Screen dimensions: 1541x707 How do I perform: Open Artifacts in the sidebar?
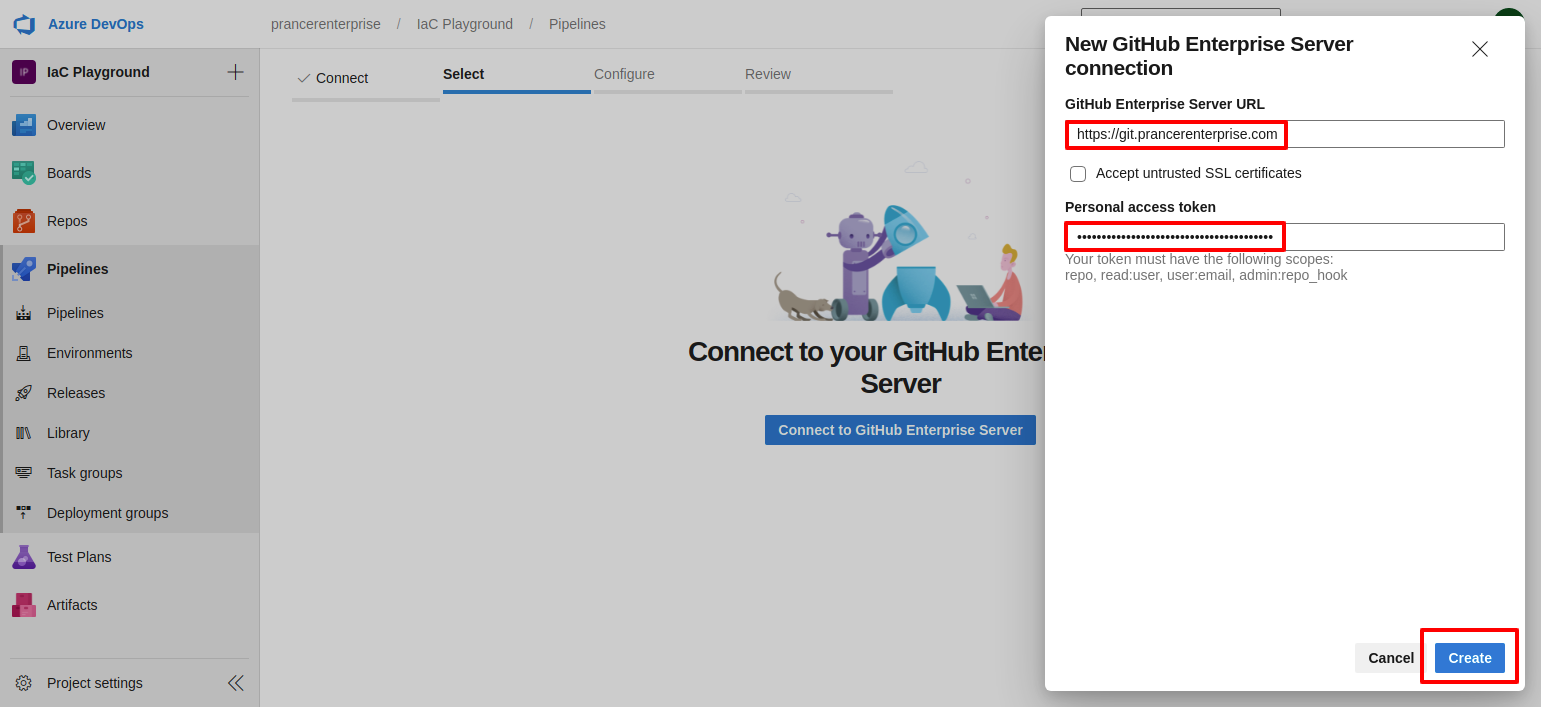(x=72, y=605)
